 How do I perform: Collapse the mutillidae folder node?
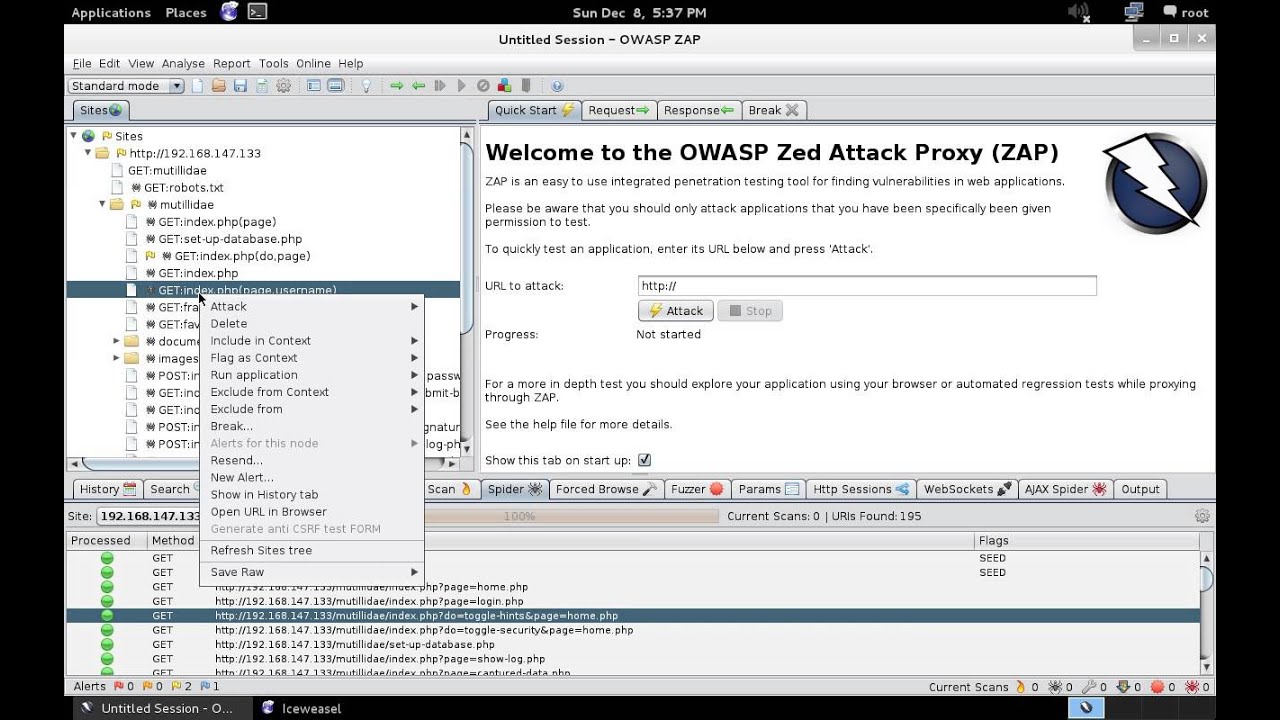pyautogui.click(x=102, y=204)
